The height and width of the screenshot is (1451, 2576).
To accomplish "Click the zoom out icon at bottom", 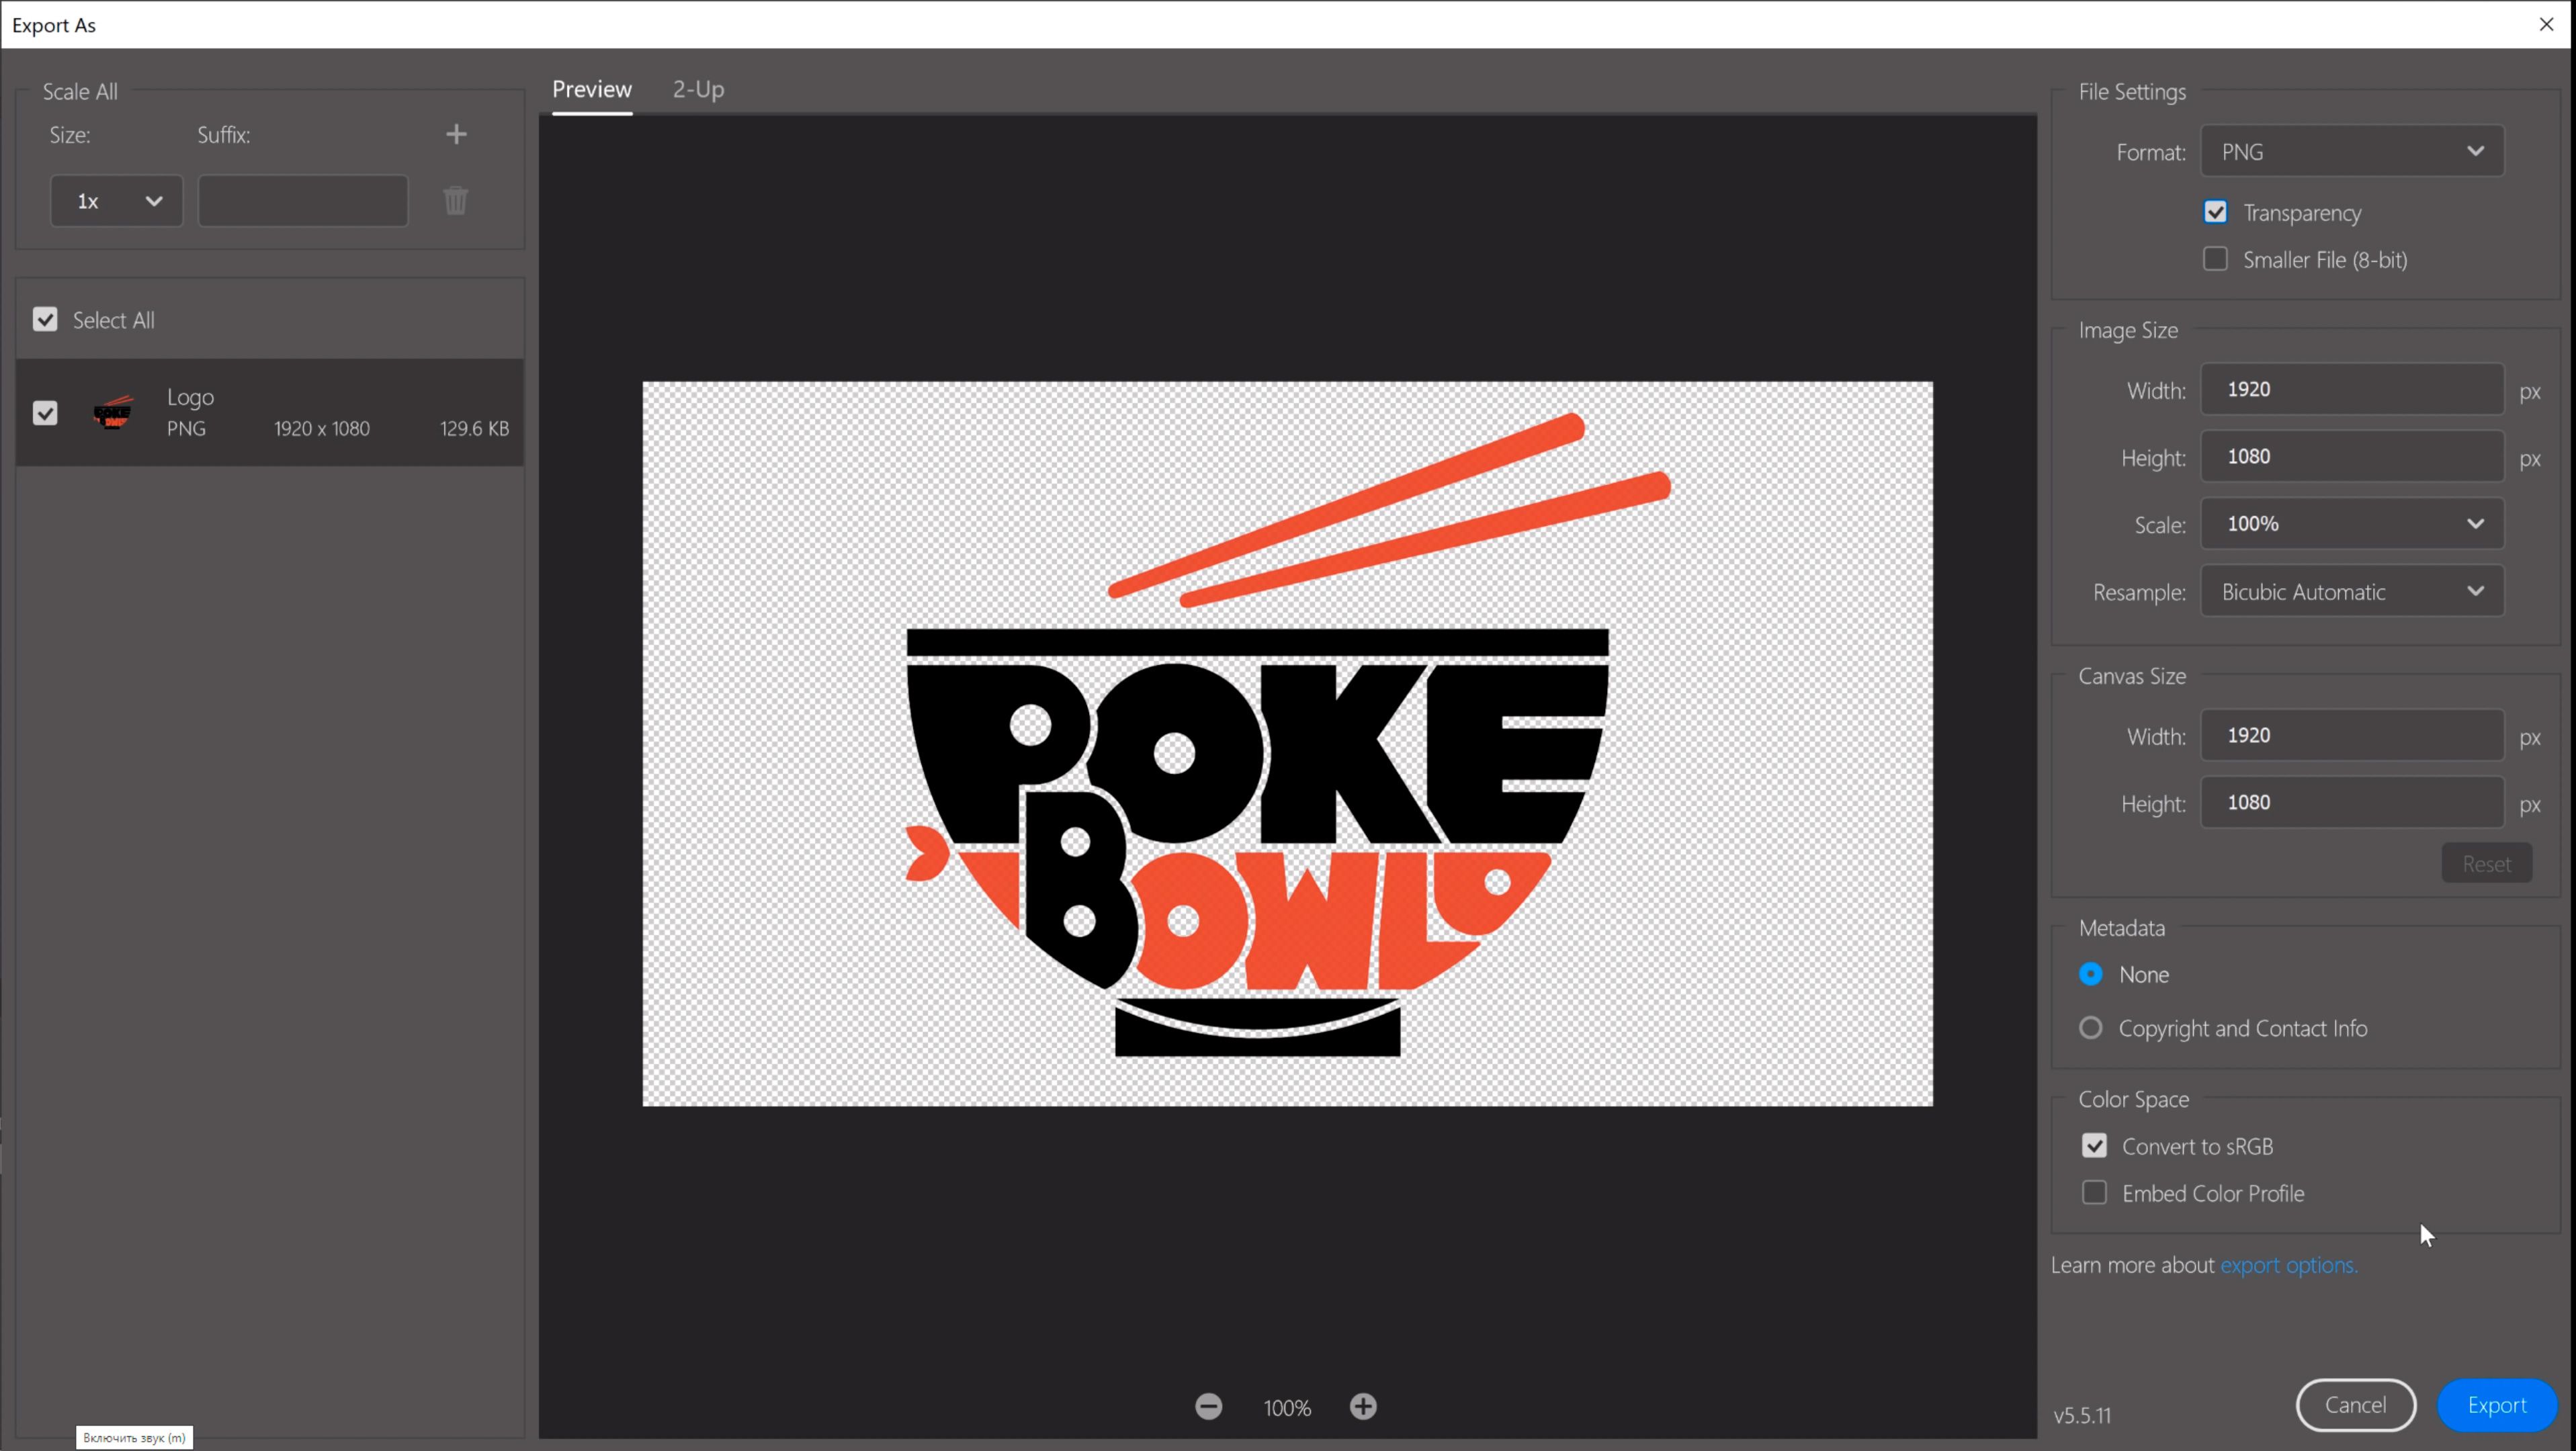I will tap(1209, 1405).
